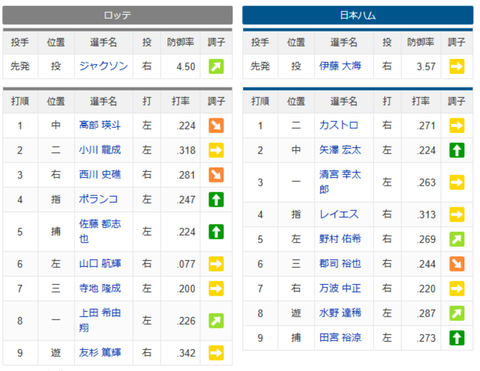
Task: Open 清宮 幸太郎 player link
Action: (x=340, y=182)
